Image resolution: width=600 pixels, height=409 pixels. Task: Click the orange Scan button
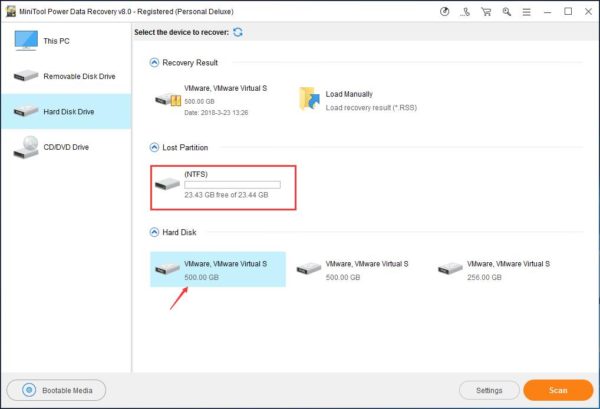(x=558, y=390)
